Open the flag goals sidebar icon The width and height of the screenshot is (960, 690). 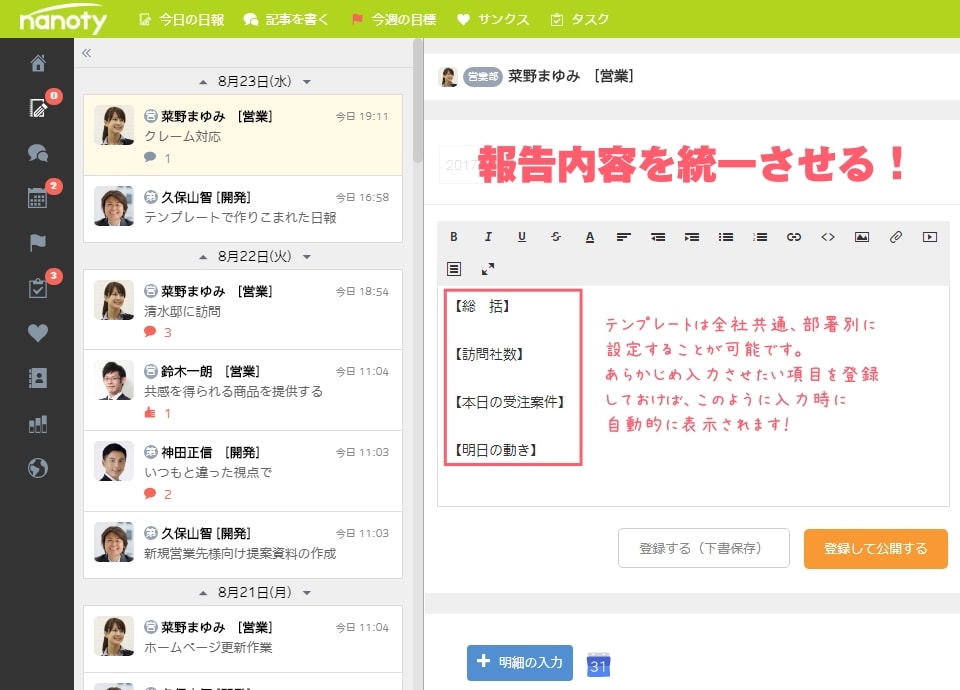click(38, 242)
